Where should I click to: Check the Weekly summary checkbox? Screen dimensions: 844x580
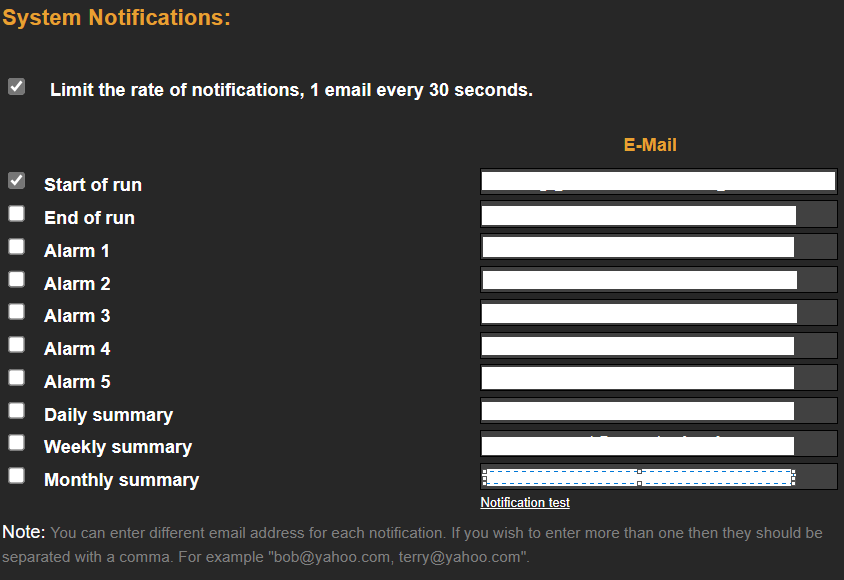click(16, 443)
